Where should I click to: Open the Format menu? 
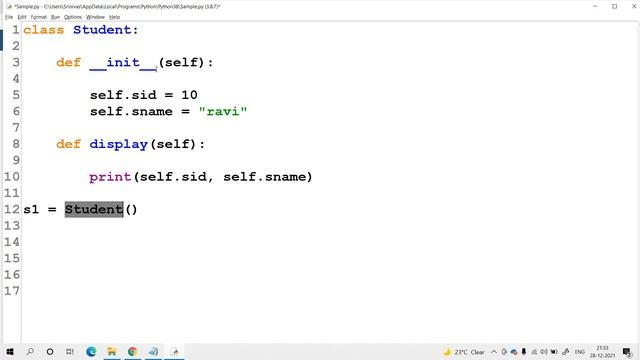coord(39,17)
